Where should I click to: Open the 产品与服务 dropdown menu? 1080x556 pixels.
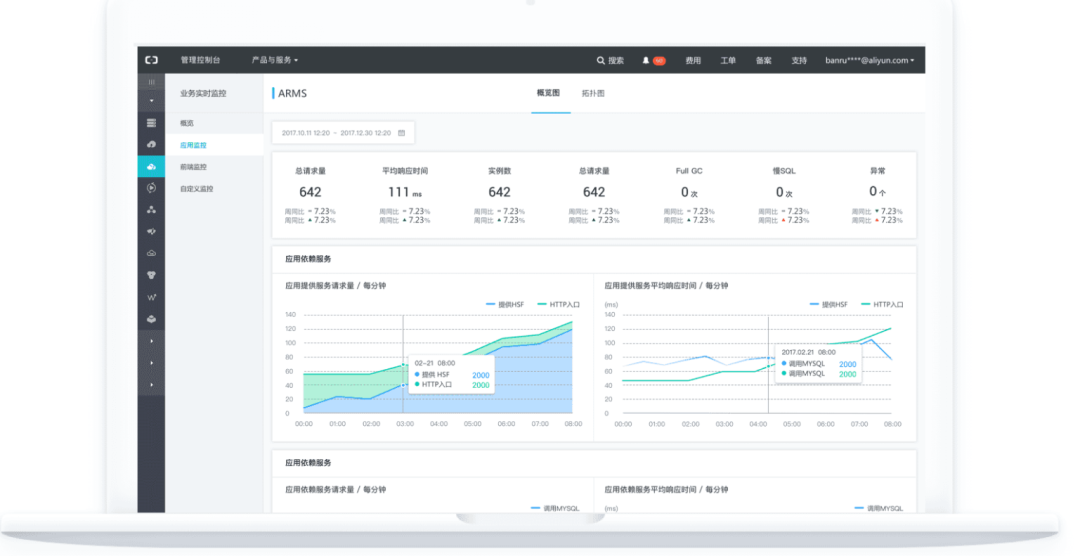pyautogui.click(x=275, y=61)
